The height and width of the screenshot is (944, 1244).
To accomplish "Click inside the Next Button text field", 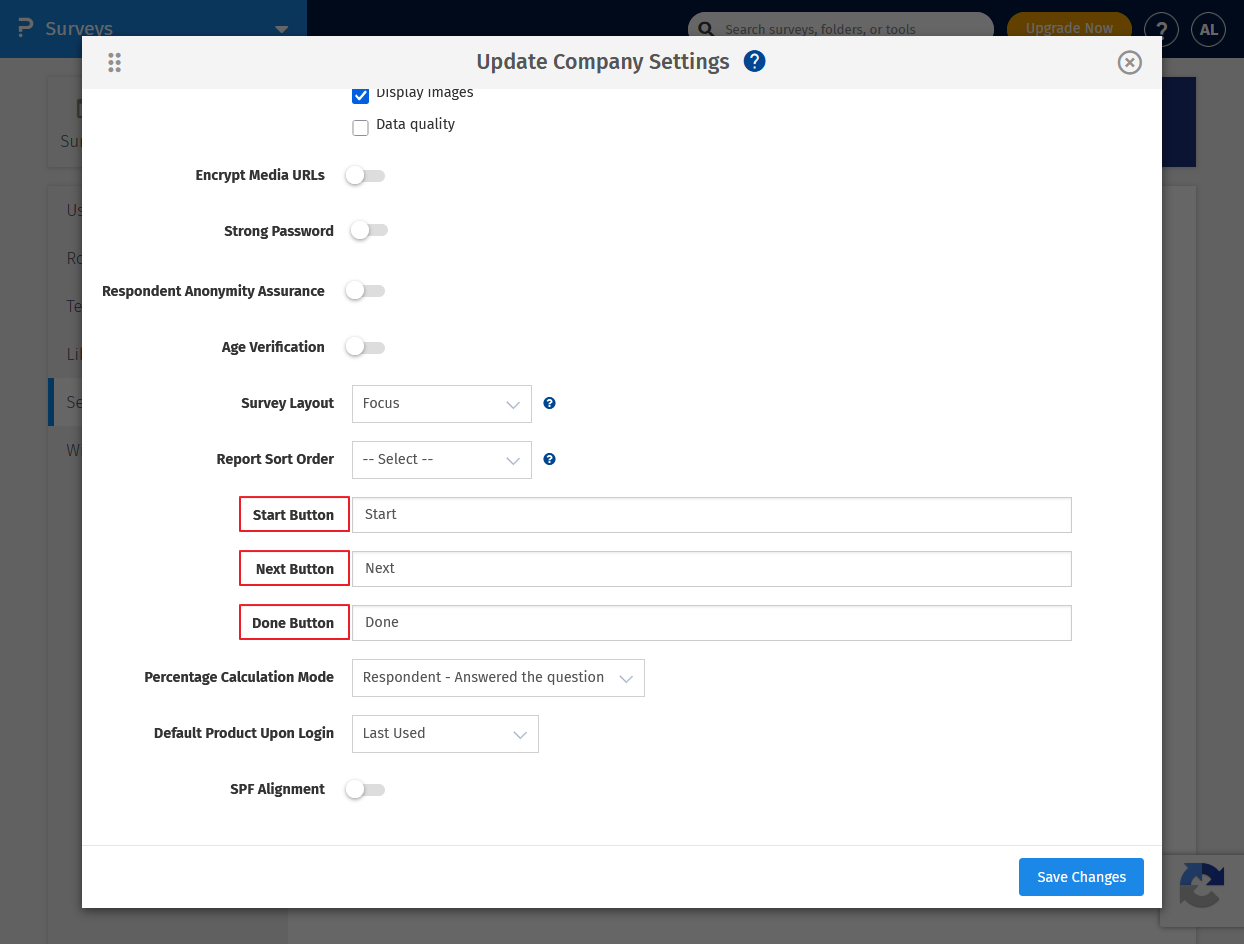I will 711,568.
